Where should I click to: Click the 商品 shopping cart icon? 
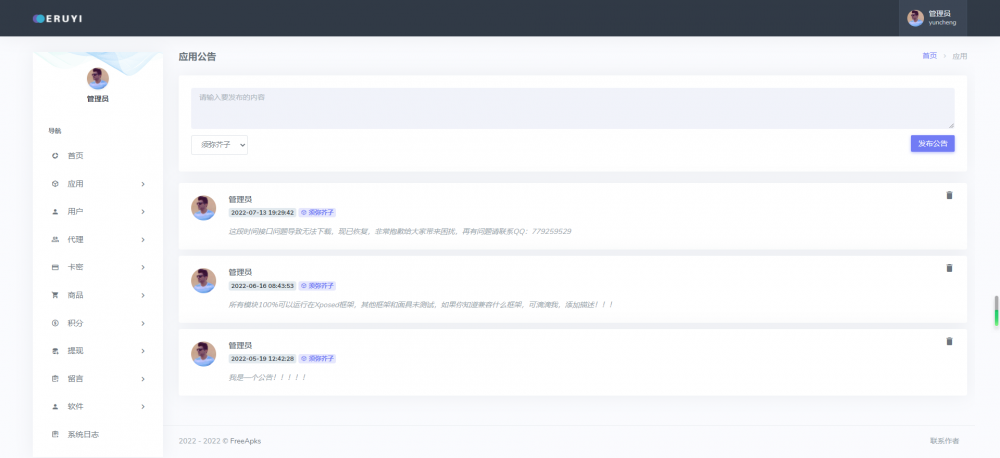(55, 295)
